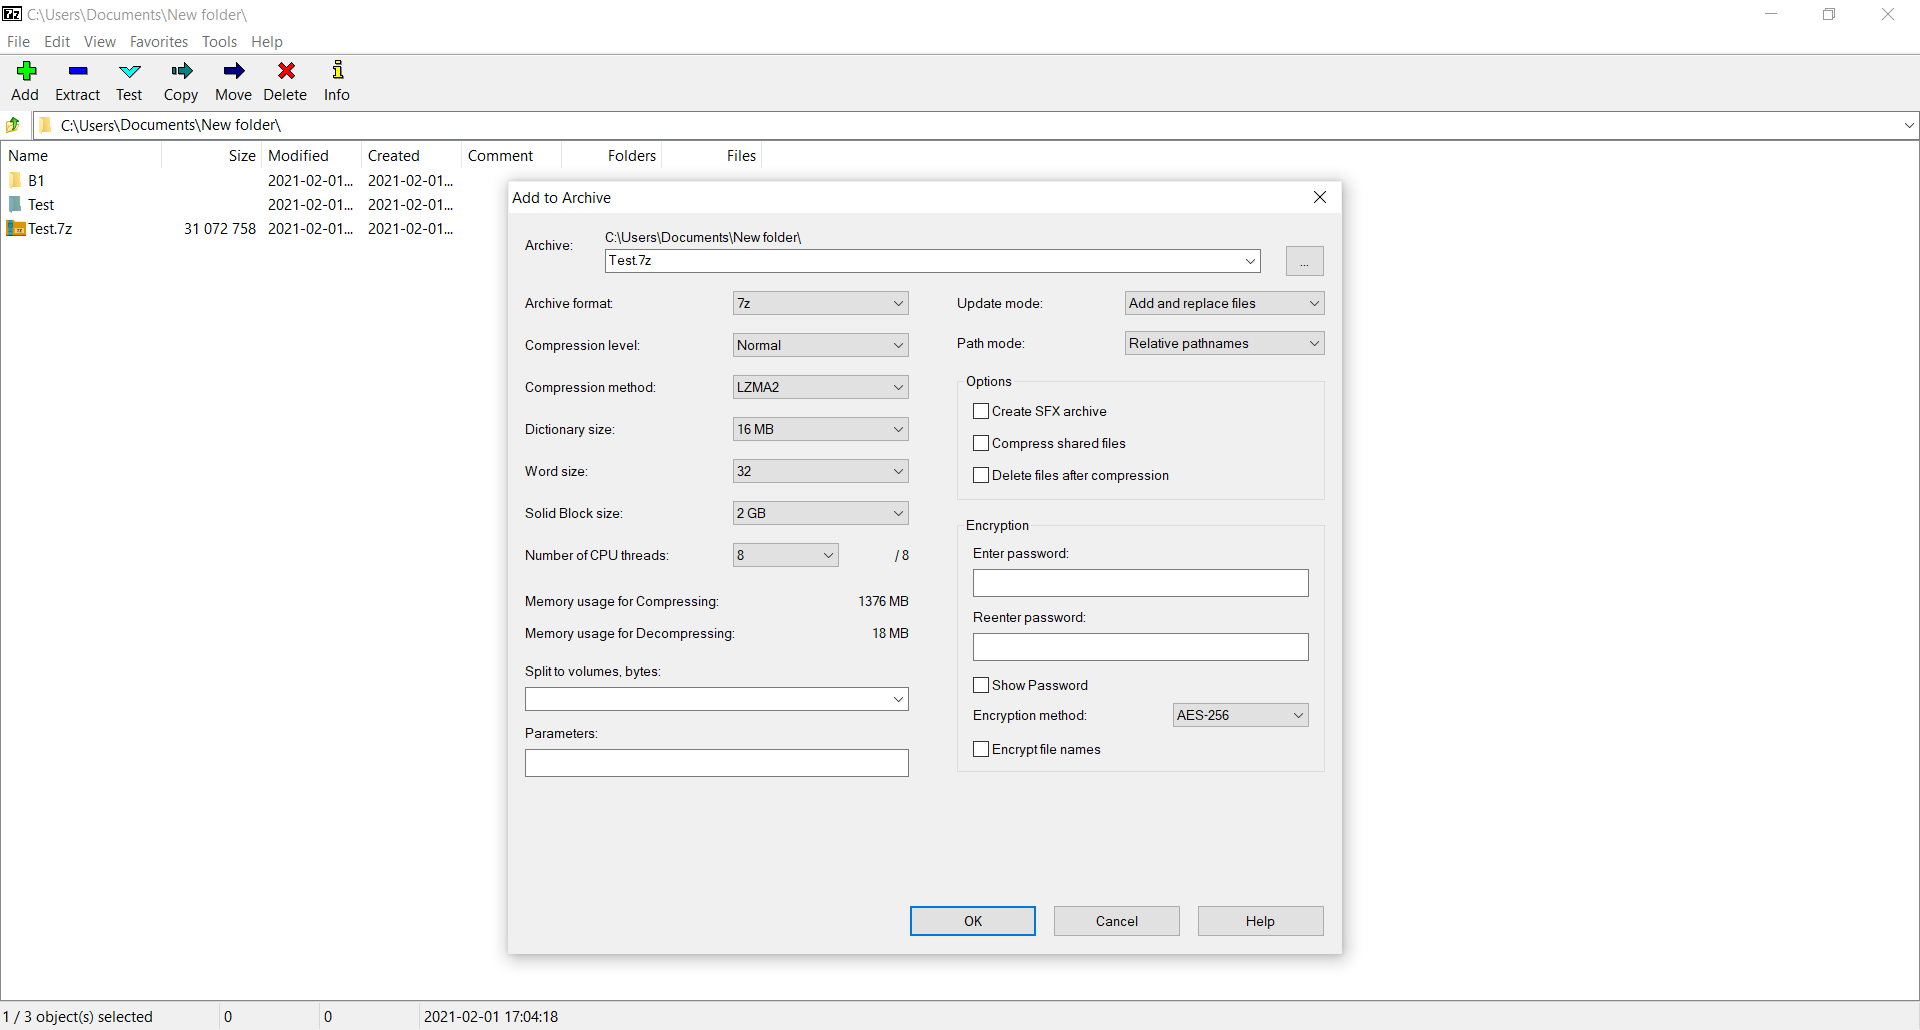This screenshot has width=1920, height=1030.
Task: Click the up-folder icon beside address bar
Action: [14, 125]
